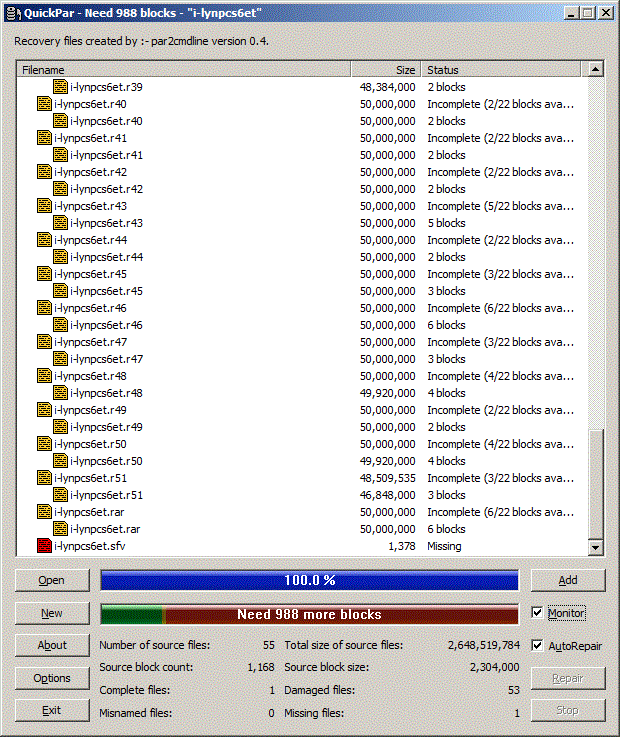Click the size value 46,848,000
Image resolution: width=620 pixels, height=737 pixels.
pyautogui.click(x=388, y=495)
